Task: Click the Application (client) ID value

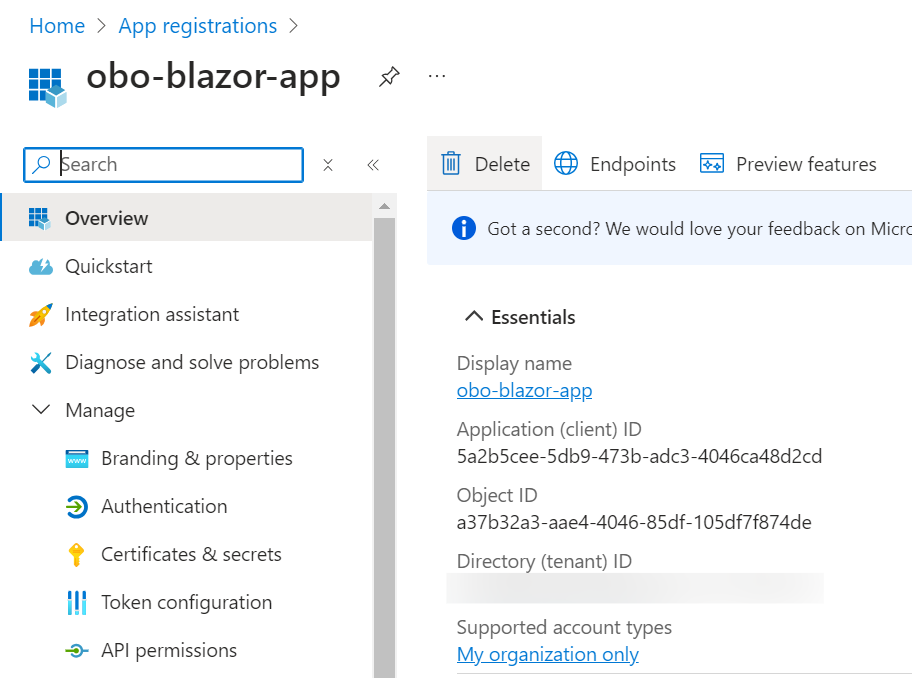Action: click(x=639, y=456)
